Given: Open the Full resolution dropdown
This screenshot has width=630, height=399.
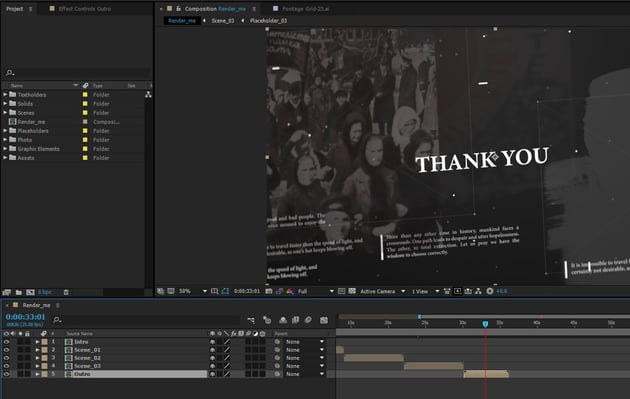Looking at the screenshot, I should click(316, 291).
